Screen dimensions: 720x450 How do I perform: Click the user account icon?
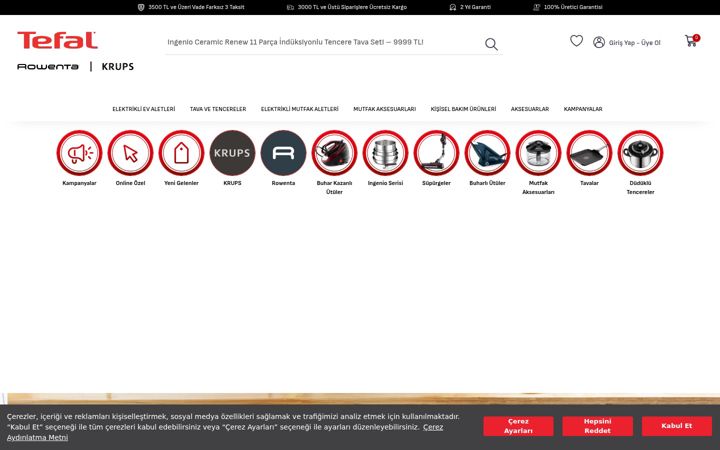coord(599,42)
